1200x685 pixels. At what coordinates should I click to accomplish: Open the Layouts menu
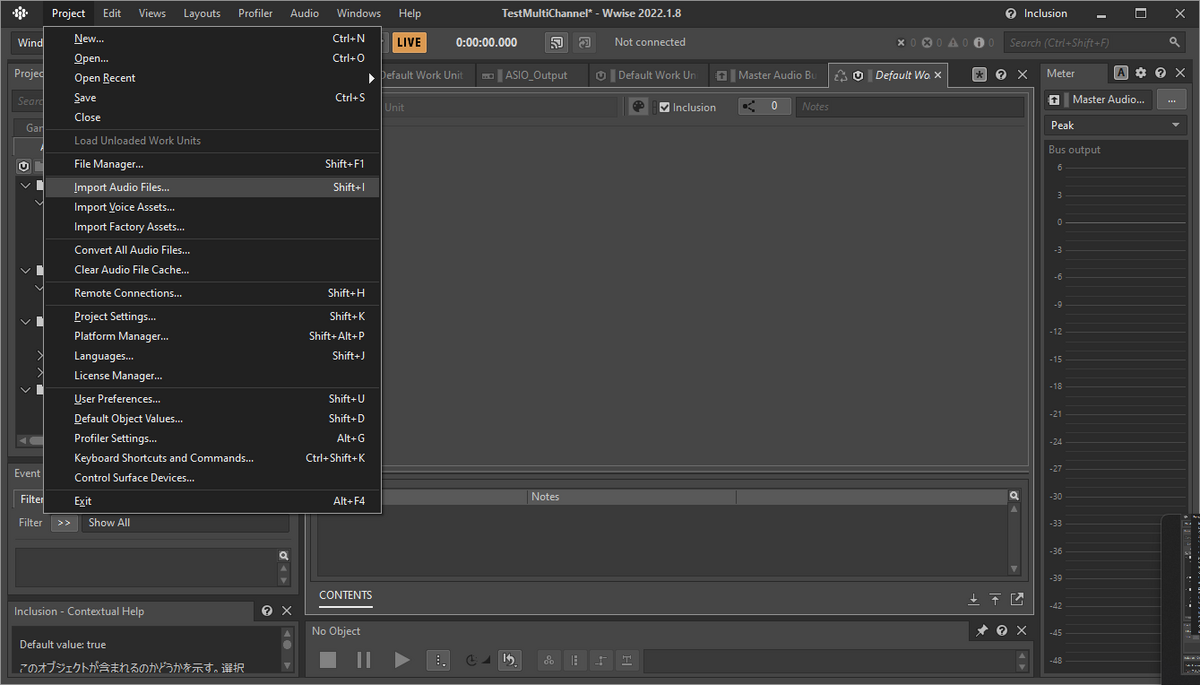(x=202, y=13)
